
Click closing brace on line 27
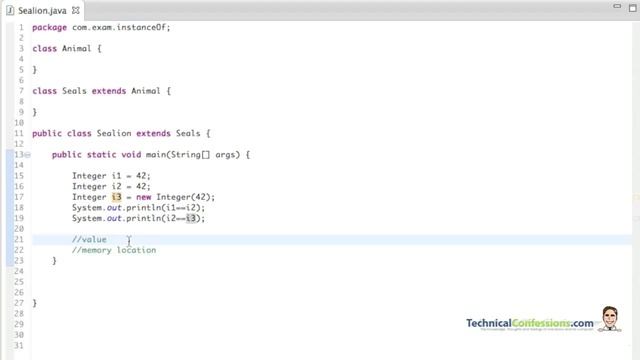coord(35,303)
